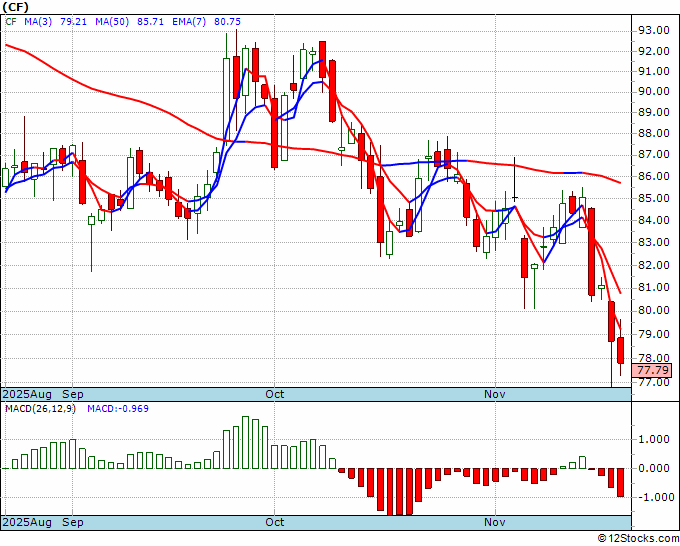Screen dimensions: 680x546
Task: Click the last red candlestick near 78
Action: tap(621, 350)
